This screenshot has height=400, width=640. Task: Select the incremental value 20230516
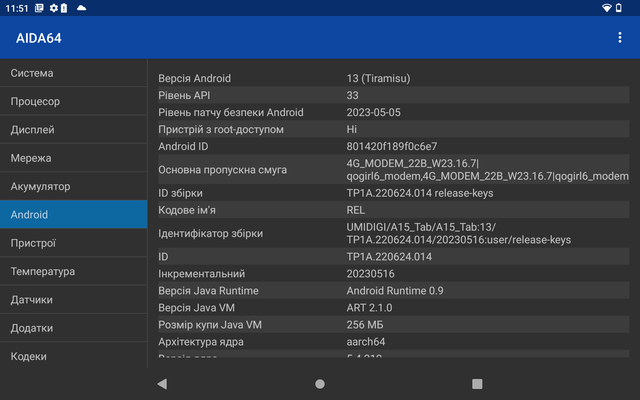(x=371, y=274)
